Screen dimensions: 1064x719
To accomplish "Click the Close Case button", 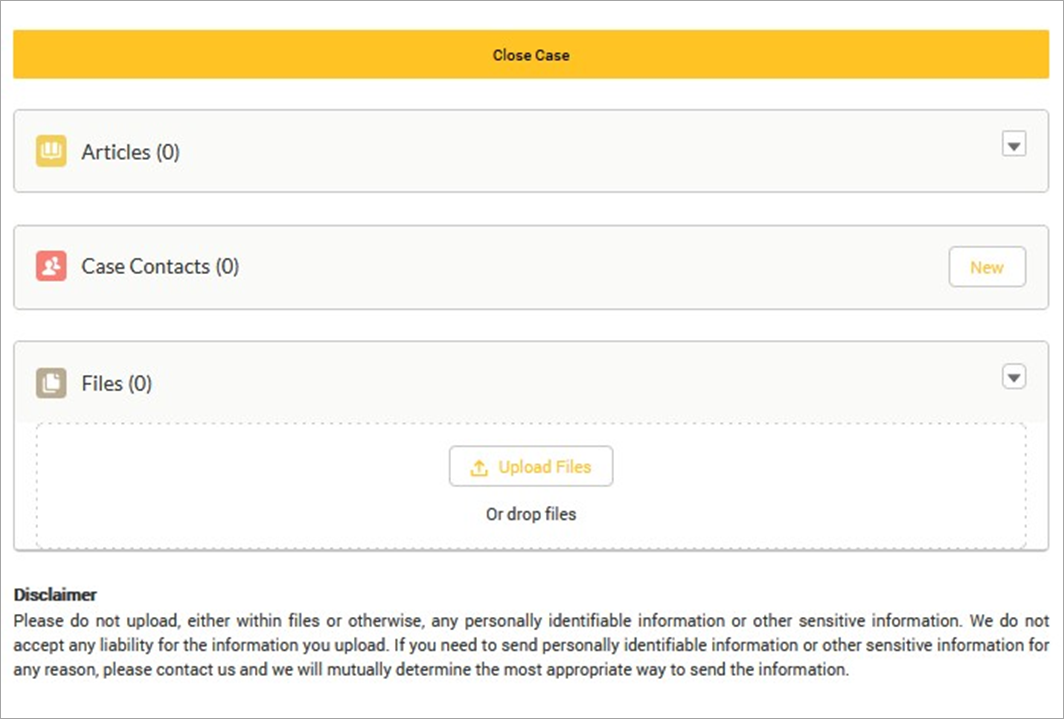I will (531, 55).
